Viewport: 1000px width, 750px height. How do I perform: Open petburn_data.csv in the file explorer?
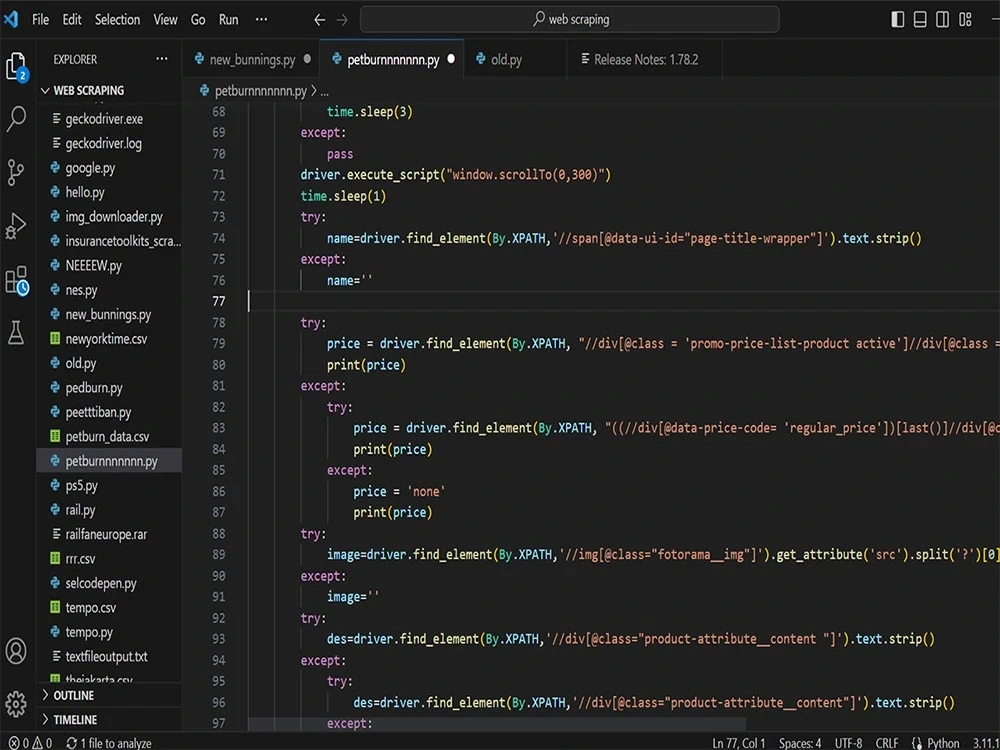[107, 437]
